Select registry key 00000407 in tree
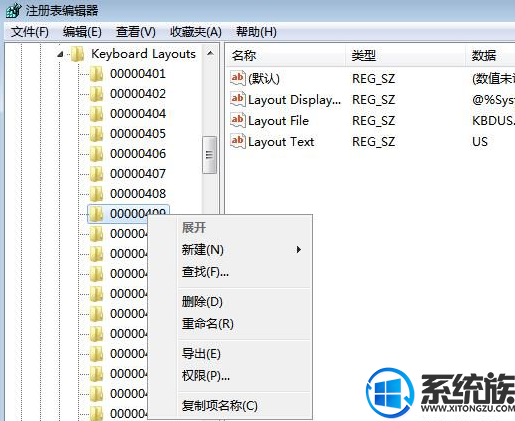This screenshot has height=421, width=515. pyautogui.click(x=138, y=174)
